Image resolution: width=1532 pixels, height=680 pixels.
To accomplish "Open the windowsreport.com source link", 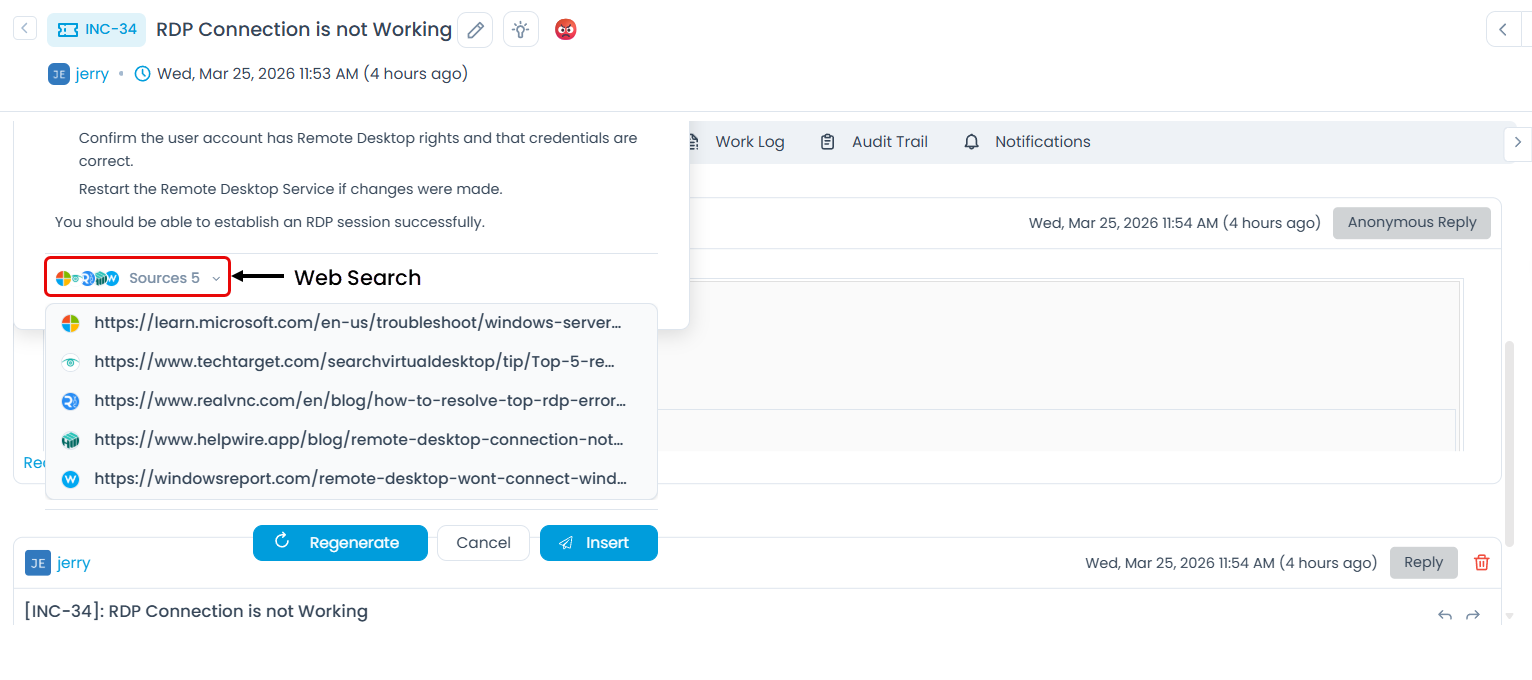I will (x=360, y=479).
